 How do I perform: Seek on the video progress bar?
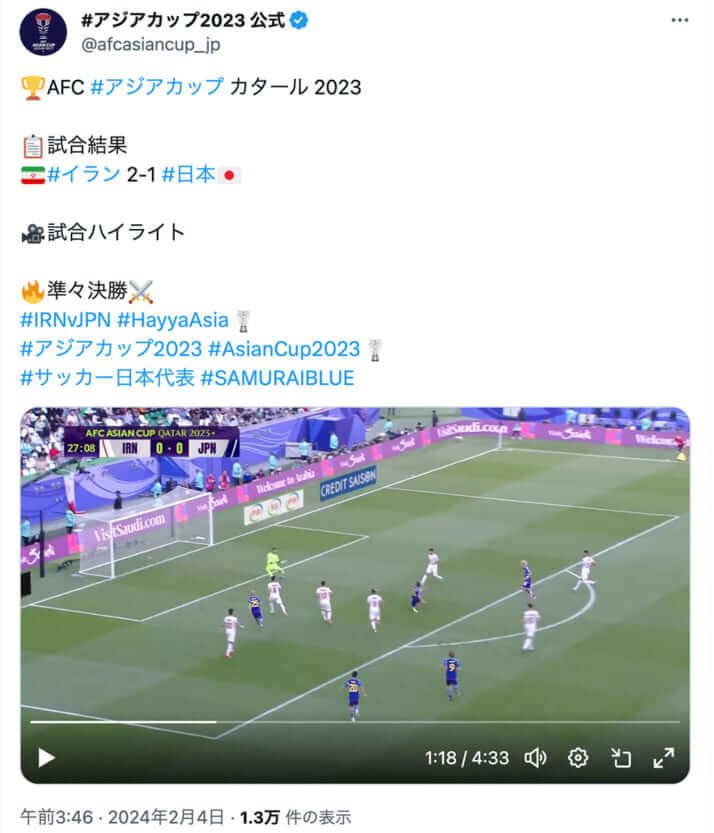coord(355,722)
